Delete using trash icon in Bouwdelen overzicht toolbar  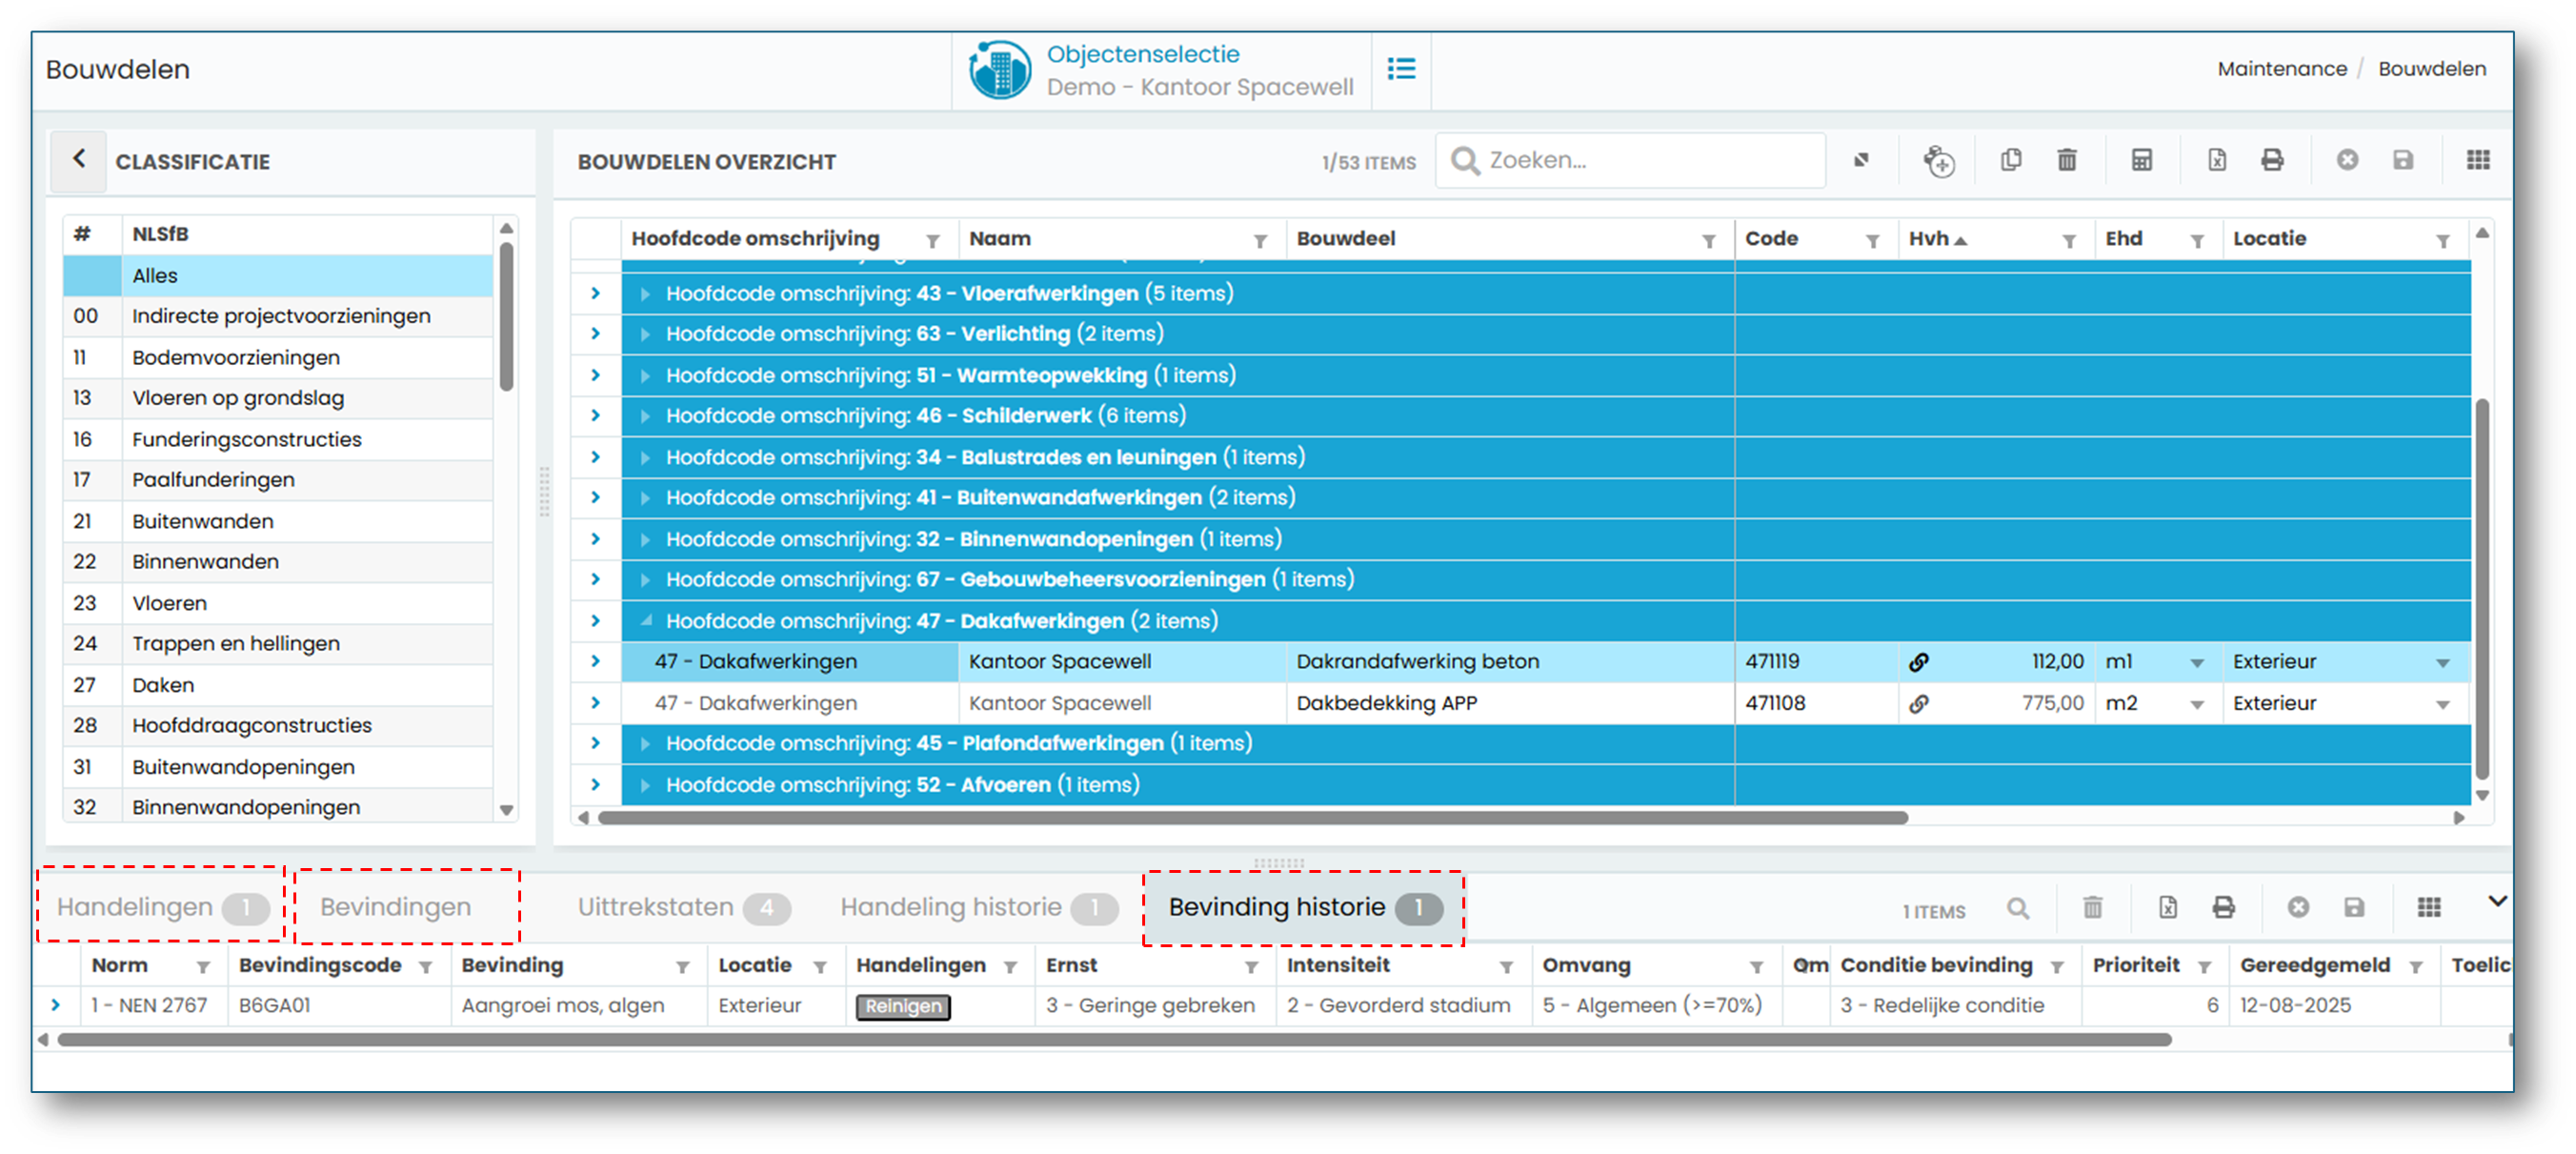(x=2066, y=160)
